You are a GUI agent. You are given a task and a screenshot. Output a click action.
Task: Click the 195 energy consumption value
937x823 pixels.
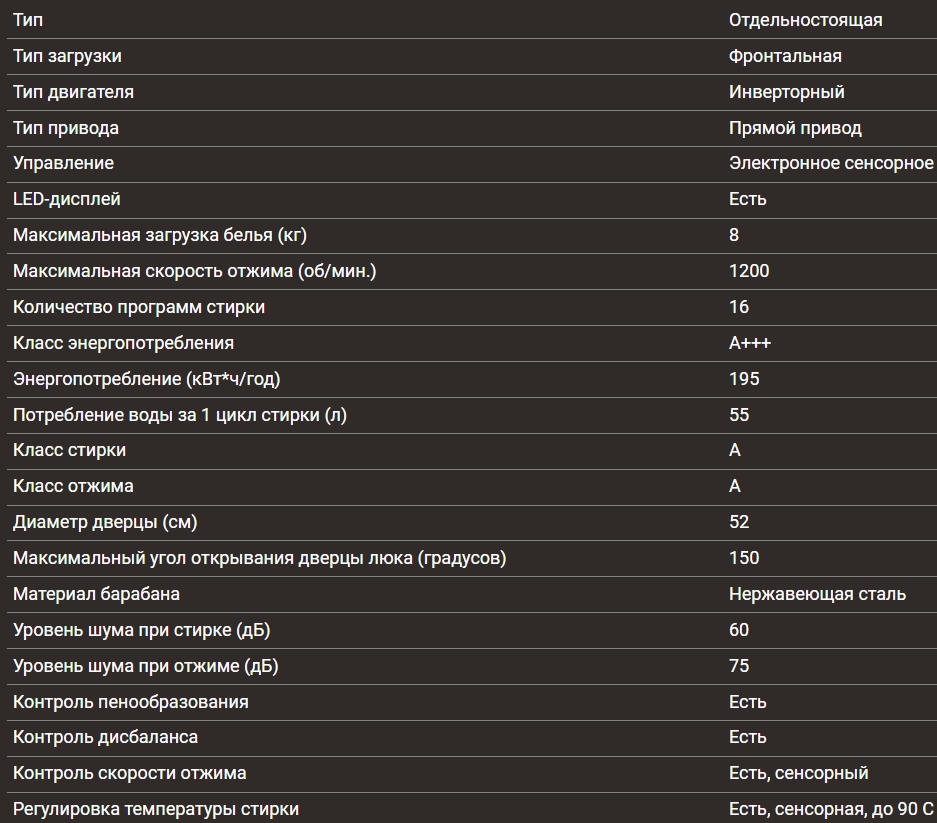coord(744,379)
